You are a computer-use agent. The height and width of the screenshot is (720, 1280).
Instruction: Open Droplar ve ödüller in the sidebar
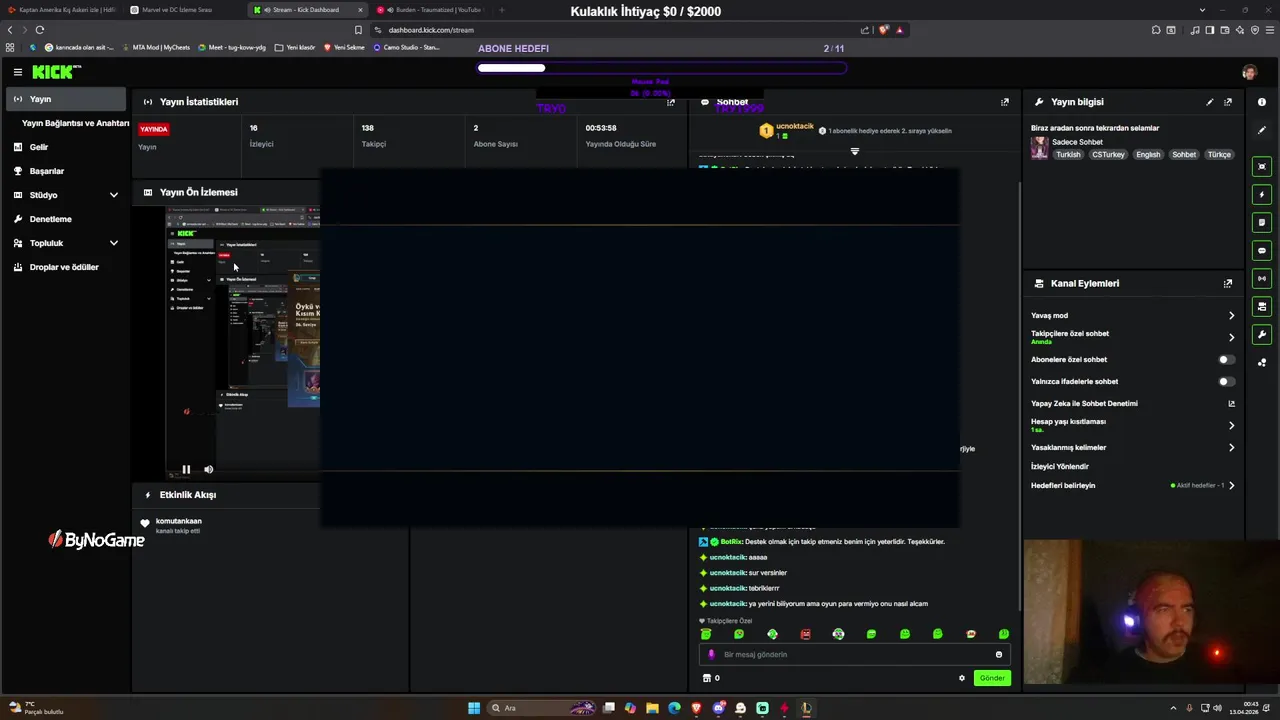(x=66, y=267)
